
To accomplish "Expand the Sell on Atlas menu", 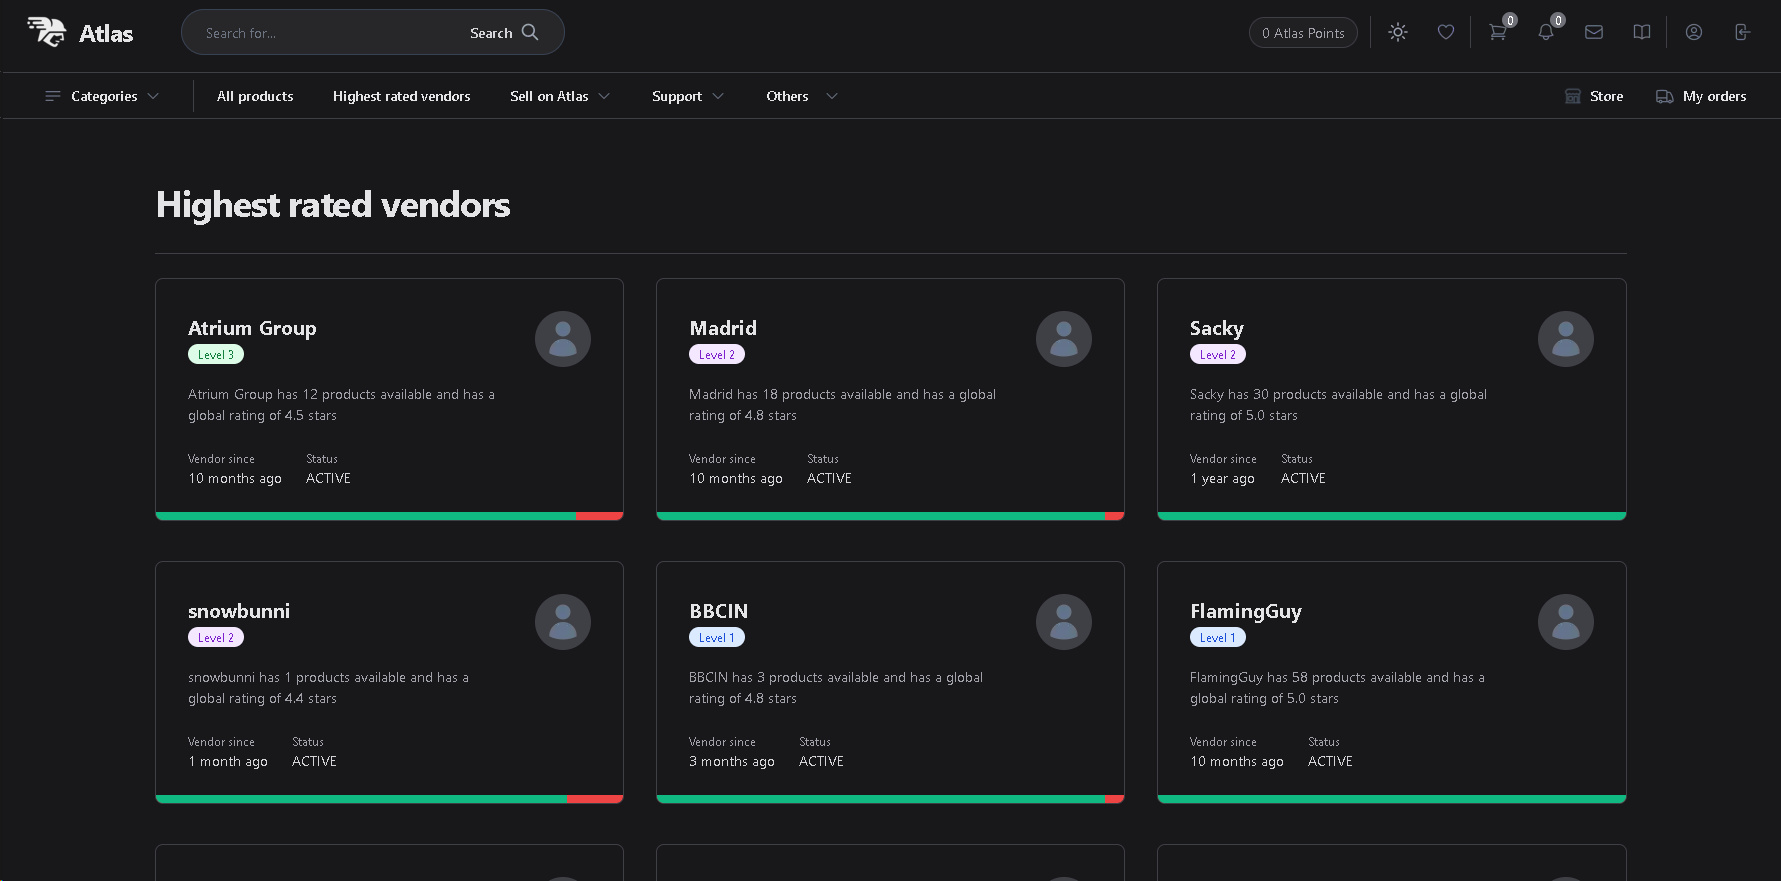I will [559, 96].
